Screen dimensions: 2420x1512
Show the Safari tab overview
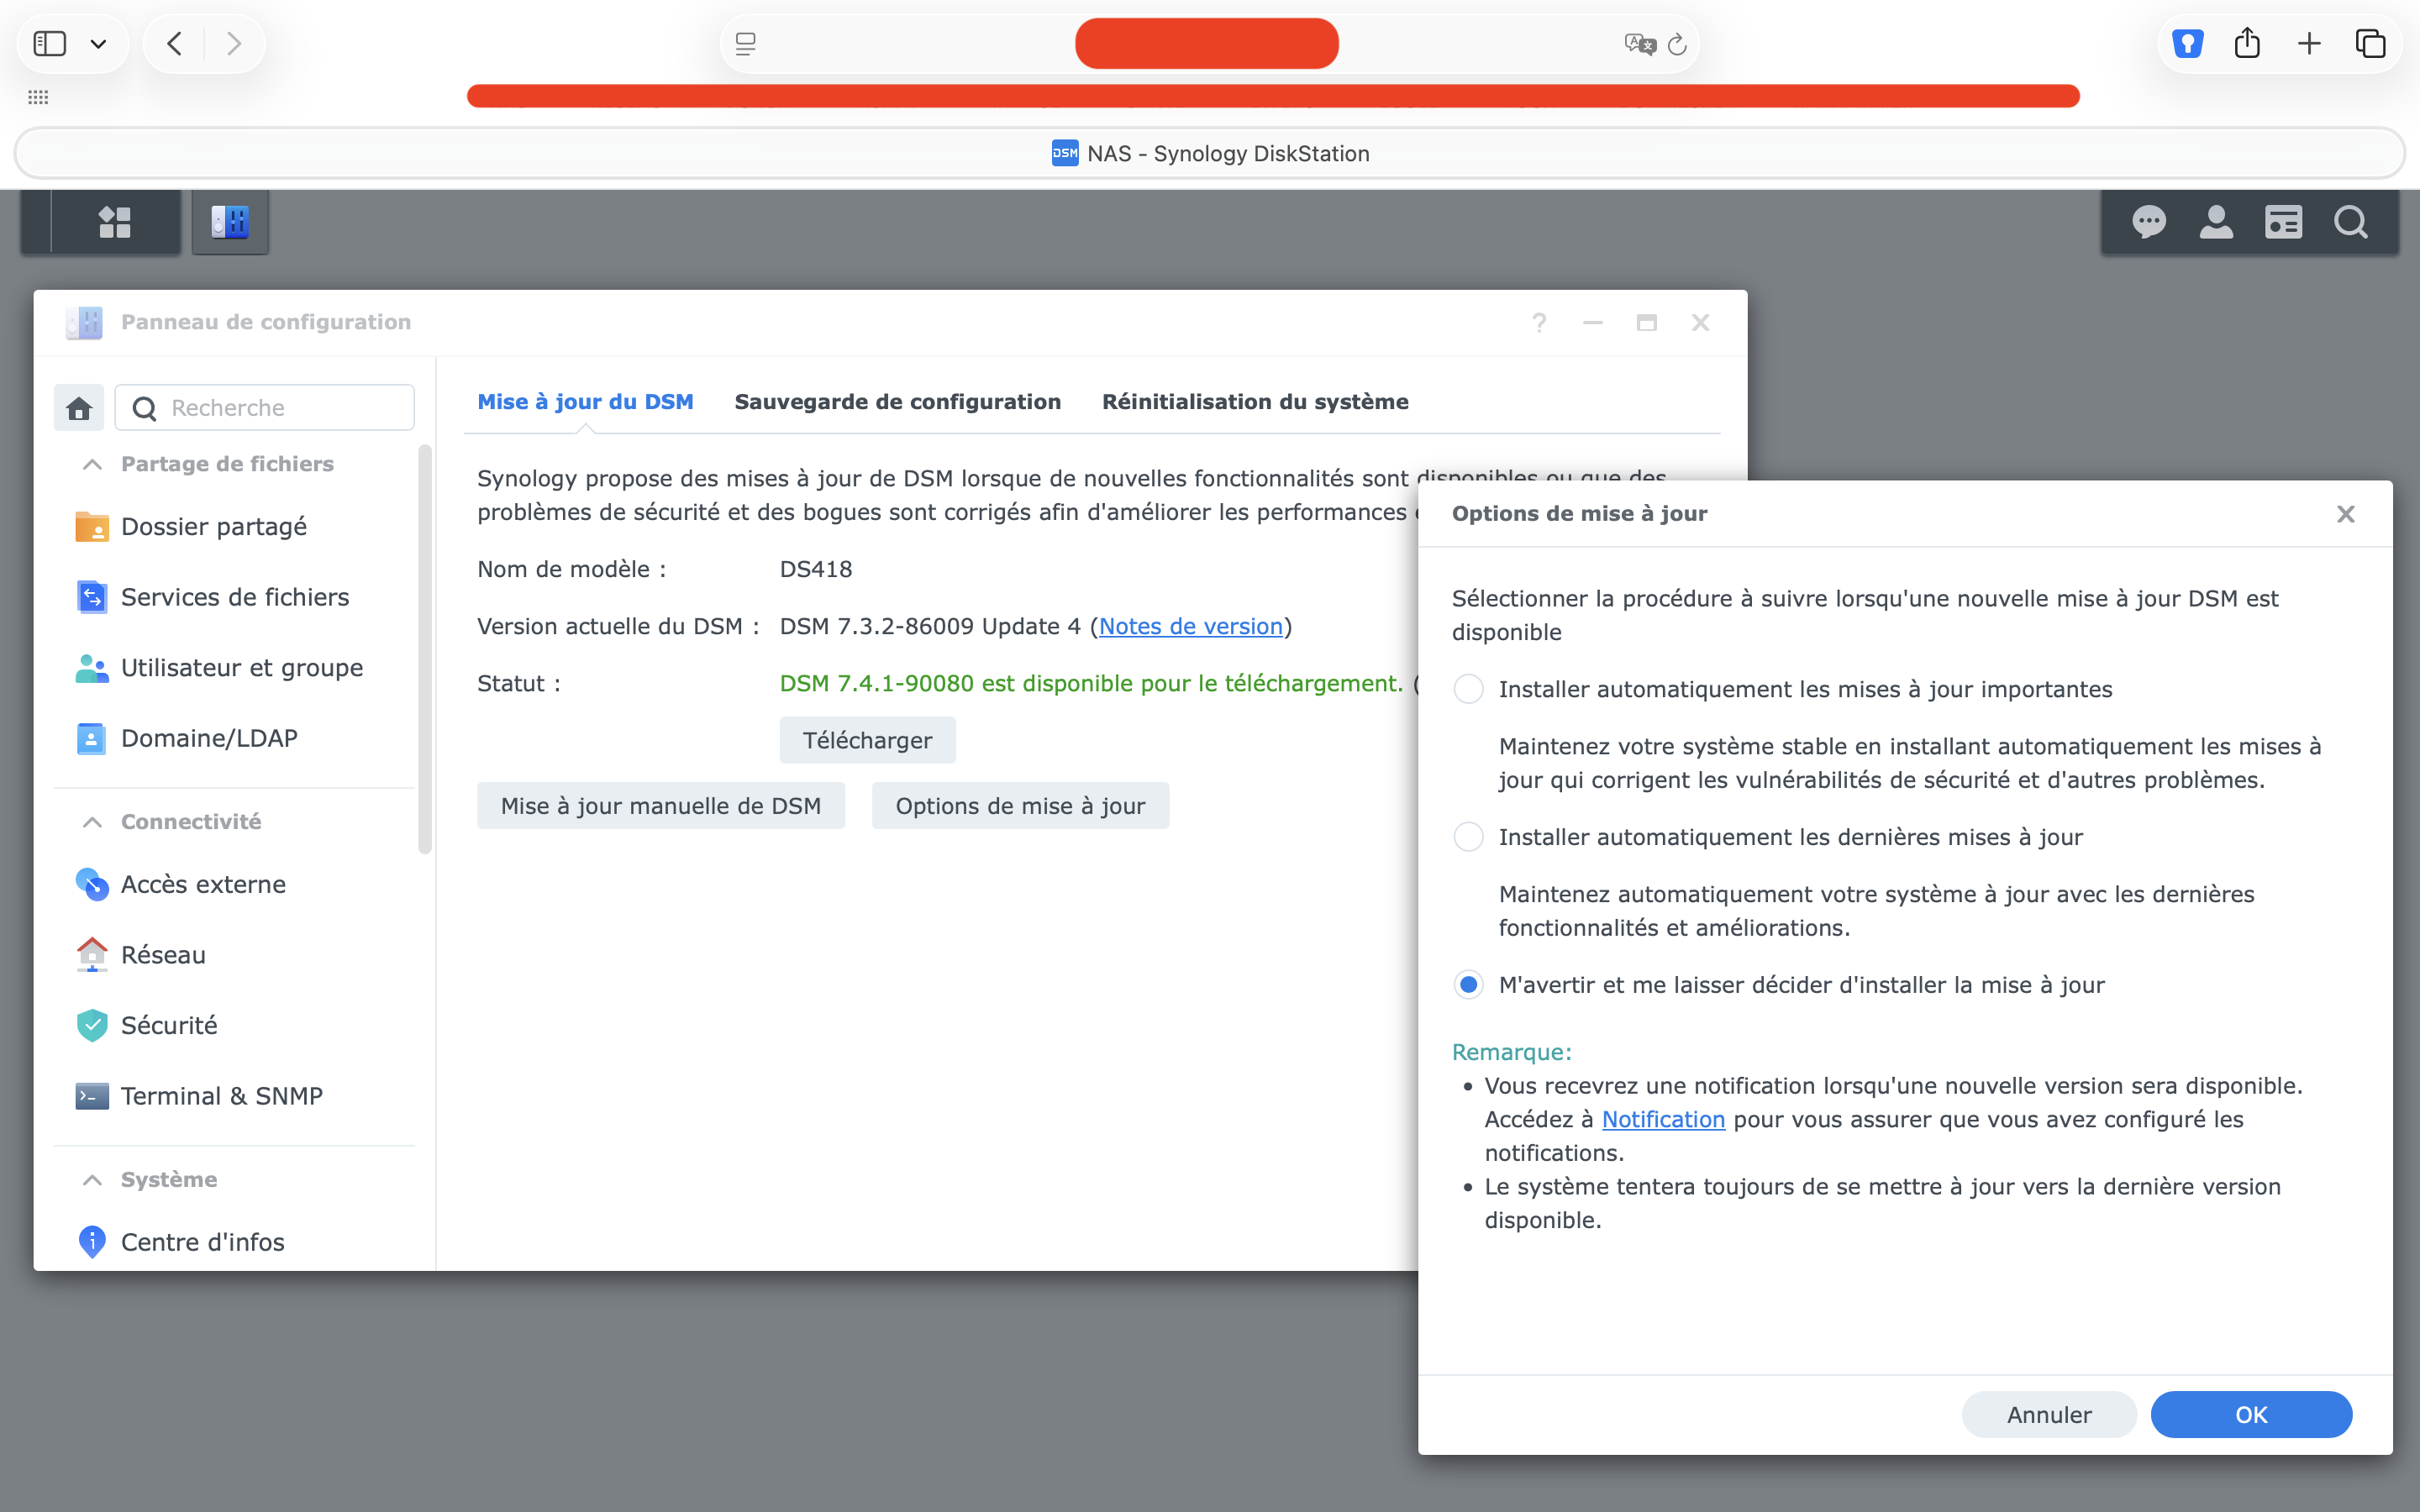click(2371, 44)
